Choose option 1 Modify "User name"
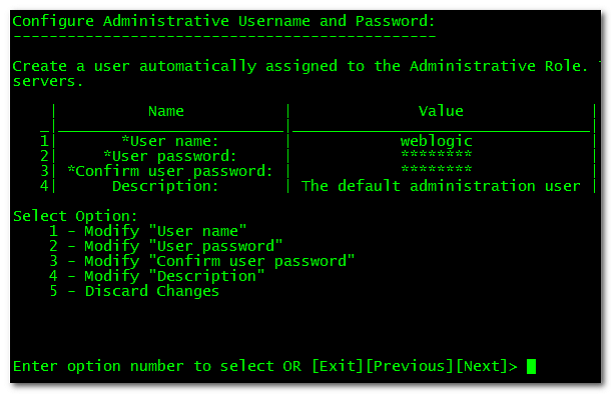 (x=148, y=231)
